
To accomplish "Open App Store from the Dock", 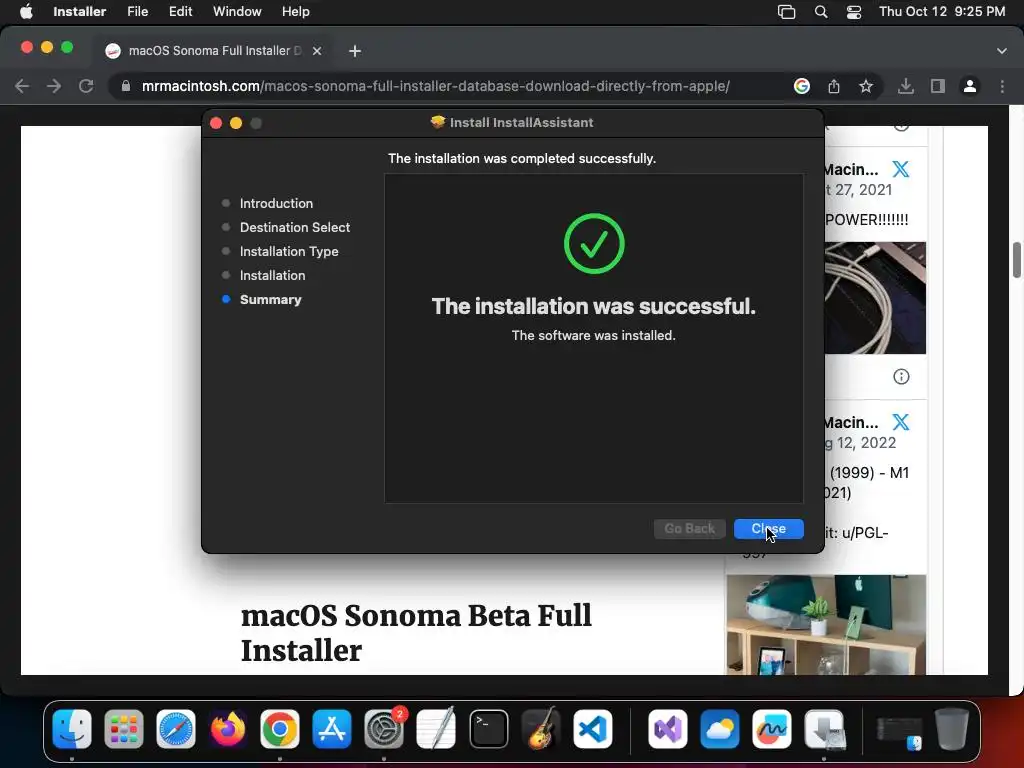I will [332, 729].
